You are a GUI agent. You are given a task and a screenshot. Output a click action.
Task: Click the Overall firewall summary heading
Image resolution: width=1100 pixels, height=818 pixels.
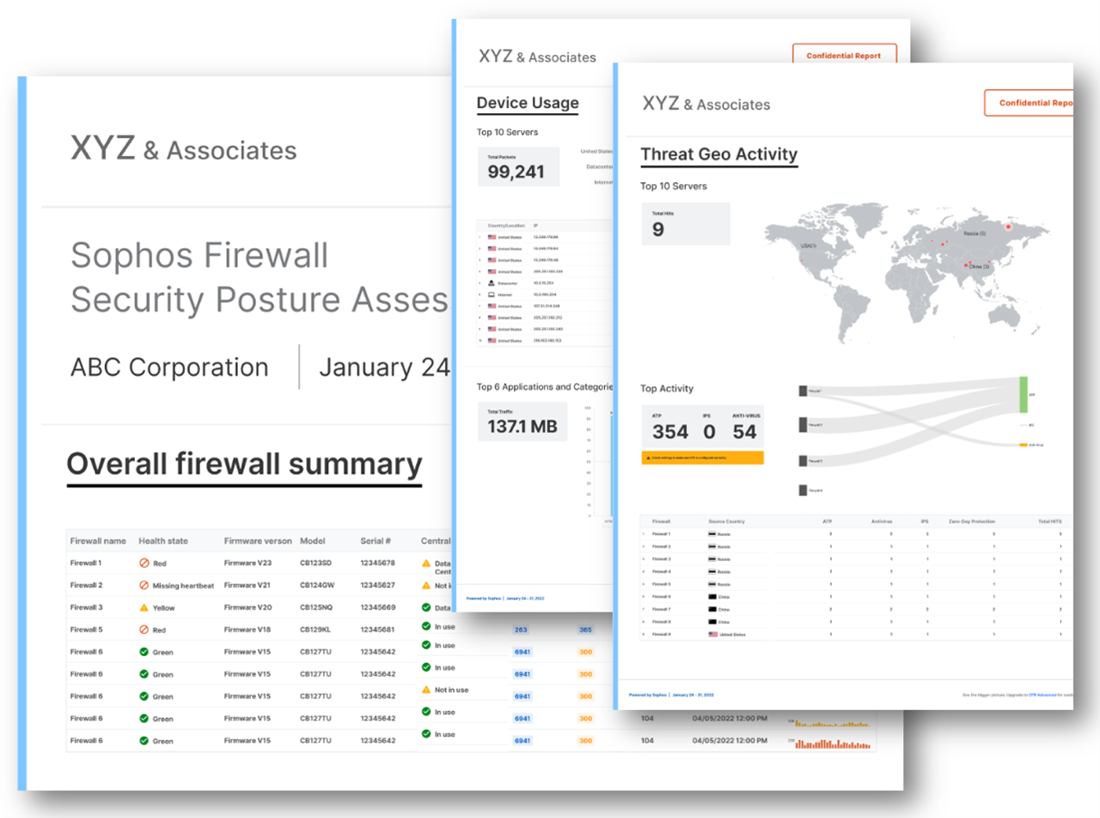coord(244,464)
